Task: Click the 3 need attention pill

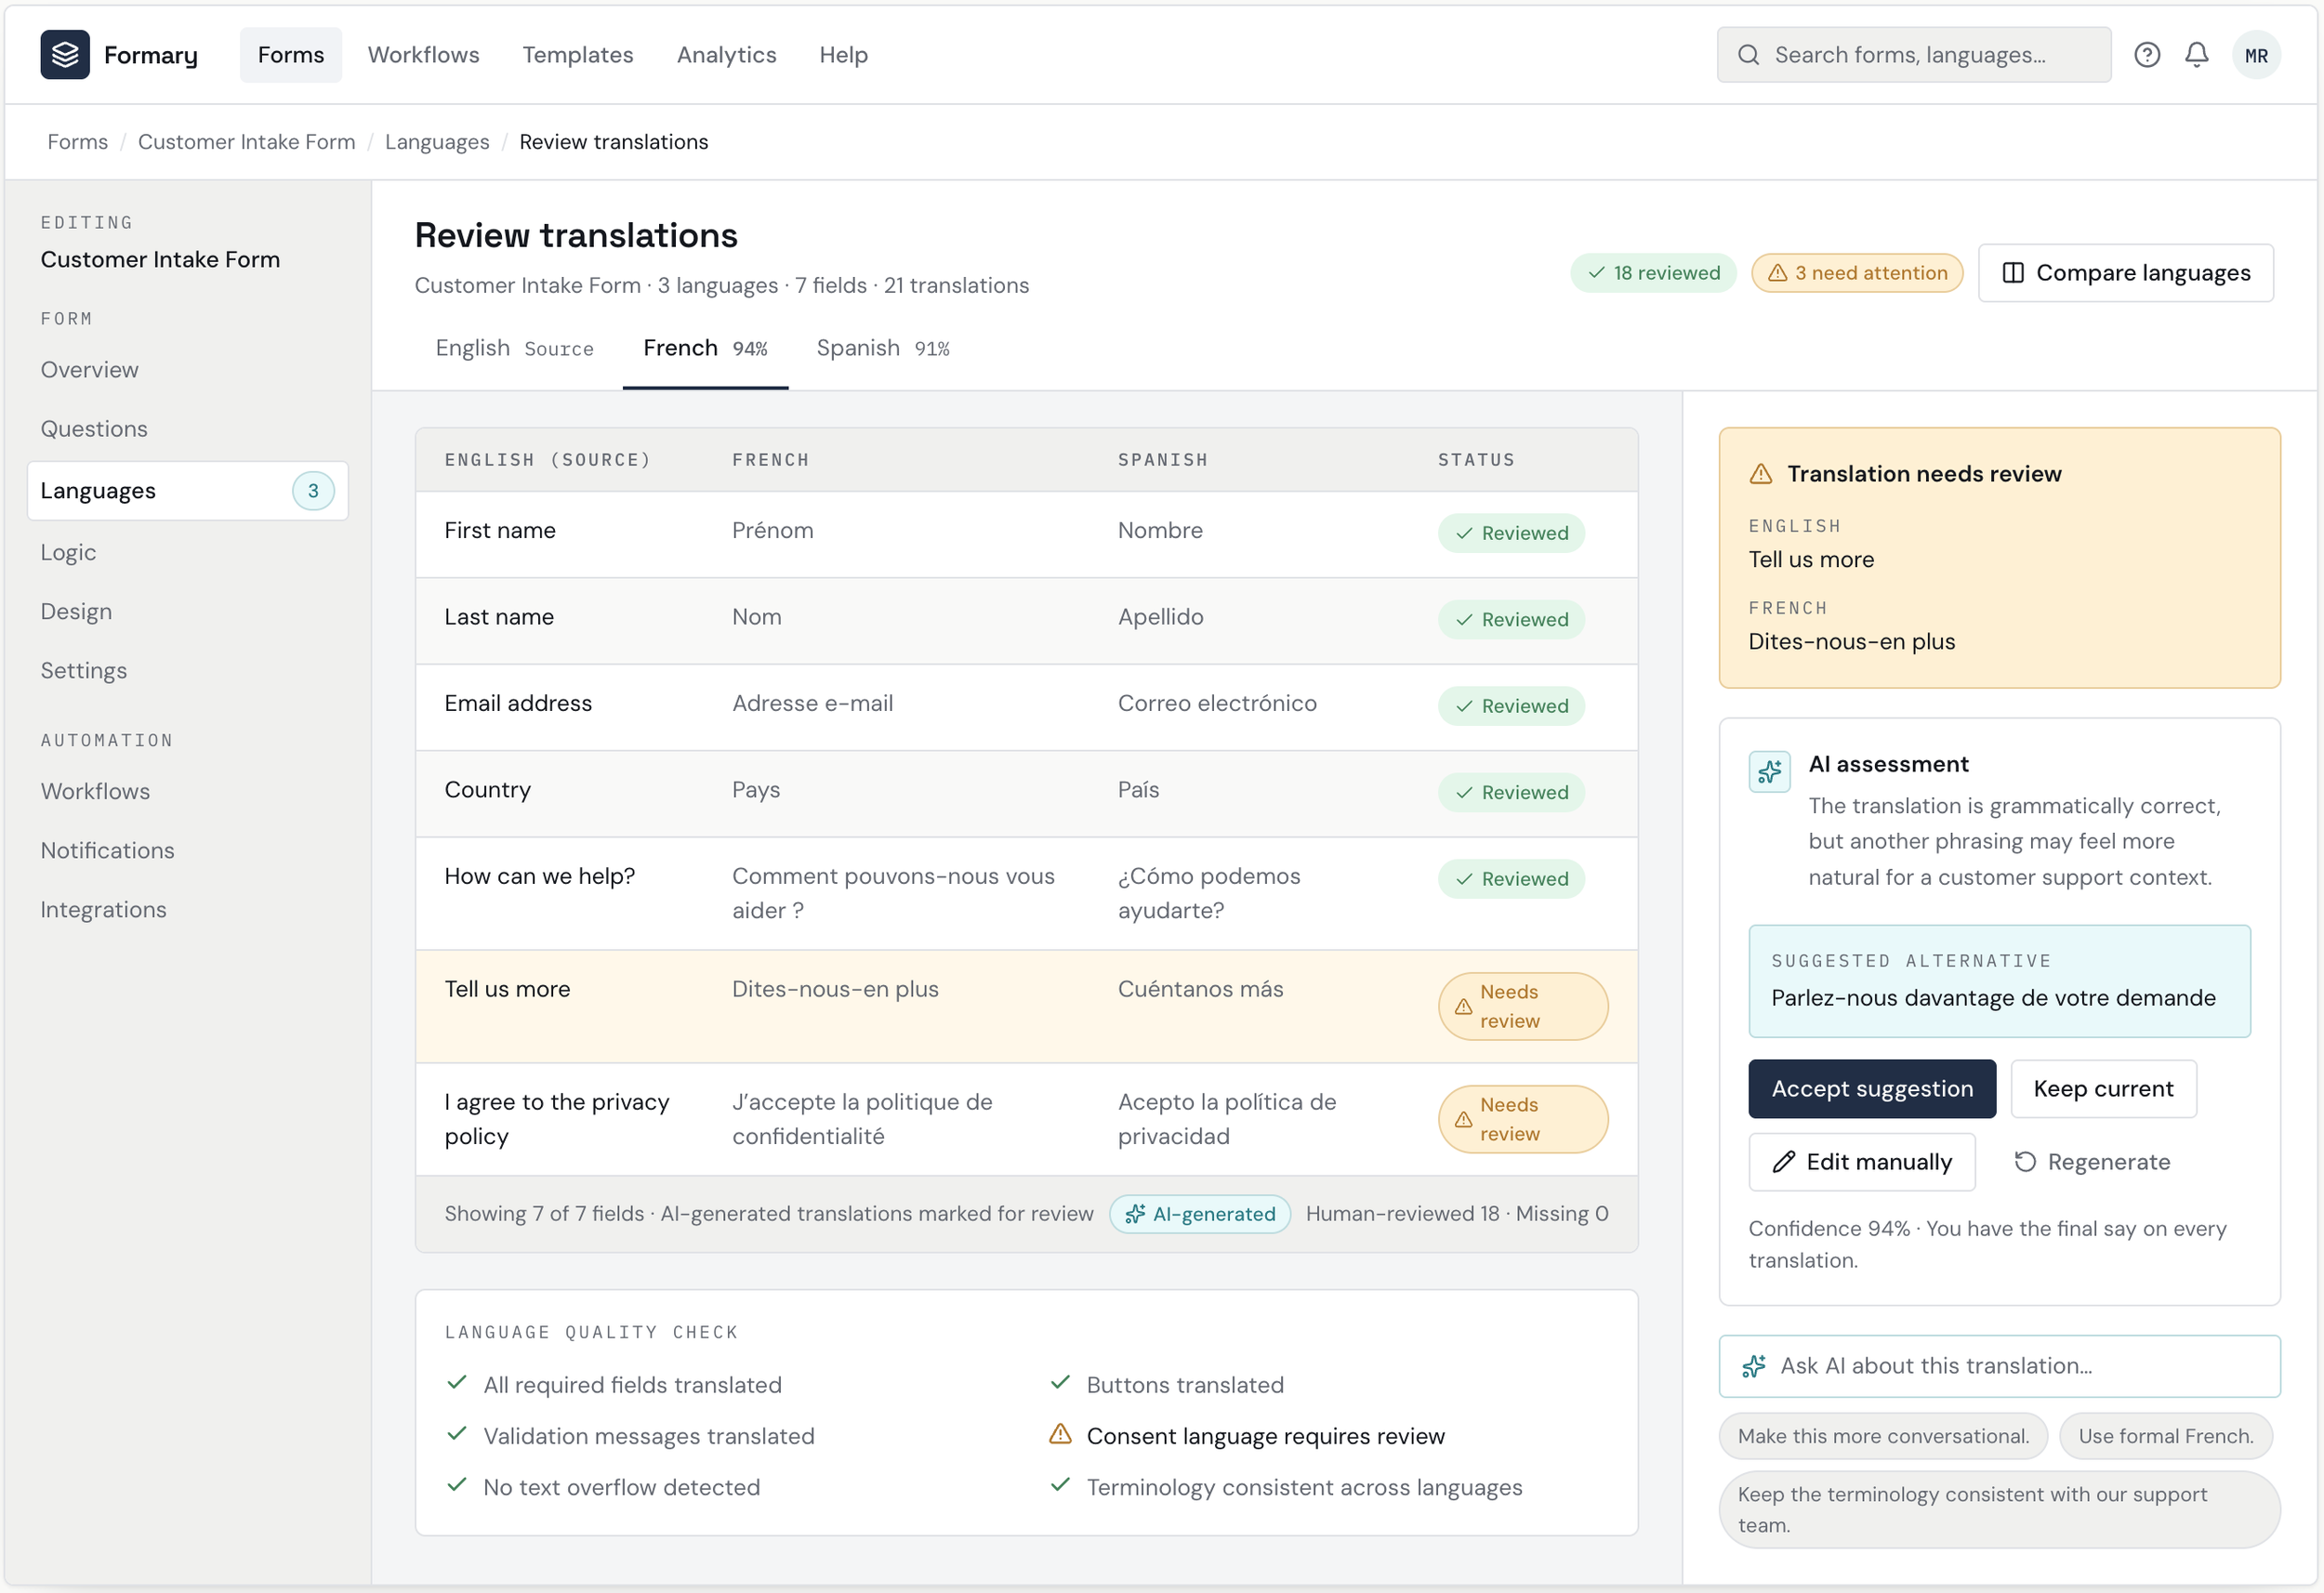Action: point(1857,273)
